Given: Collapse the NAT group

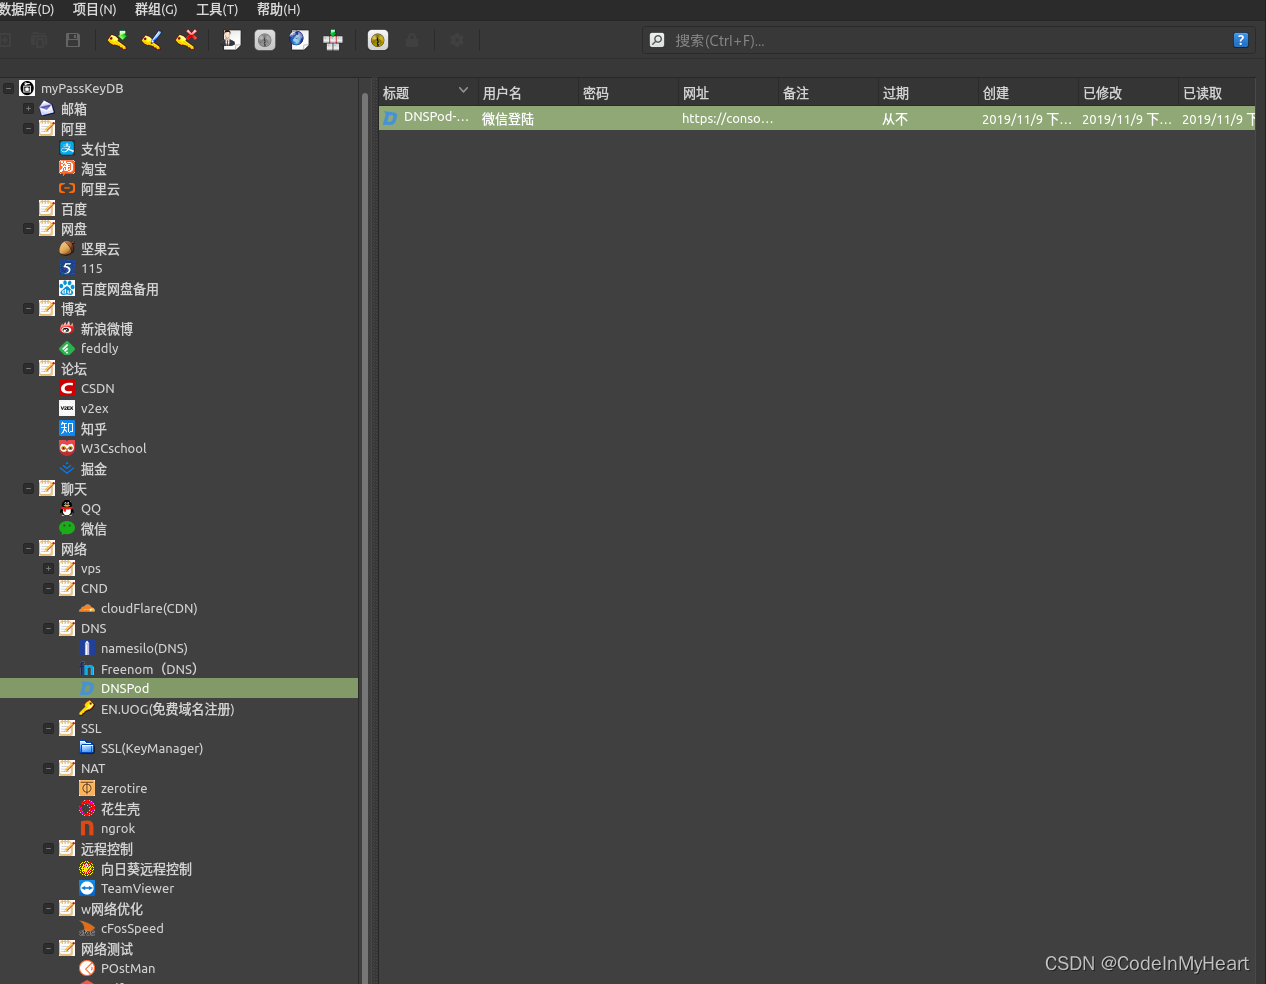Looking at the screenshot, I should pos(48,768).
